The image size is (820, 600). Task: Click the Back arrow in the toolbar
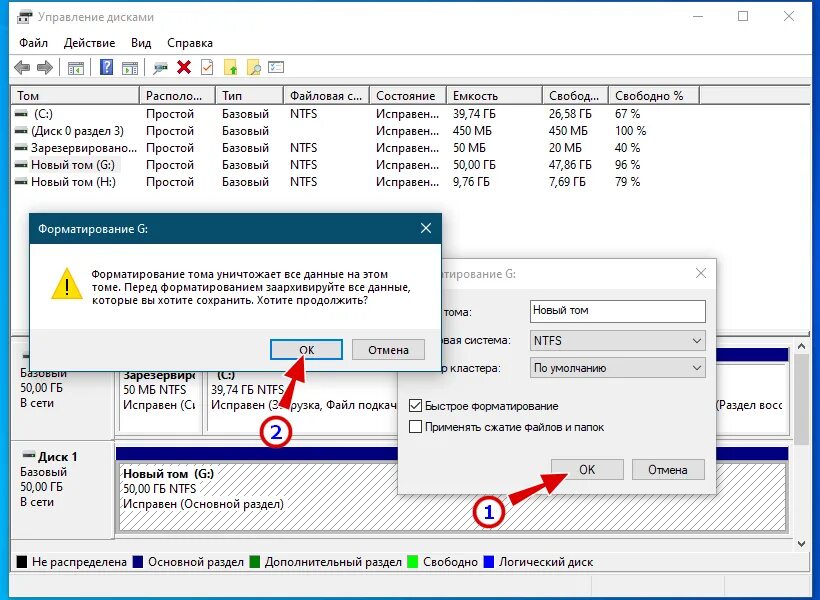(22, 67)
